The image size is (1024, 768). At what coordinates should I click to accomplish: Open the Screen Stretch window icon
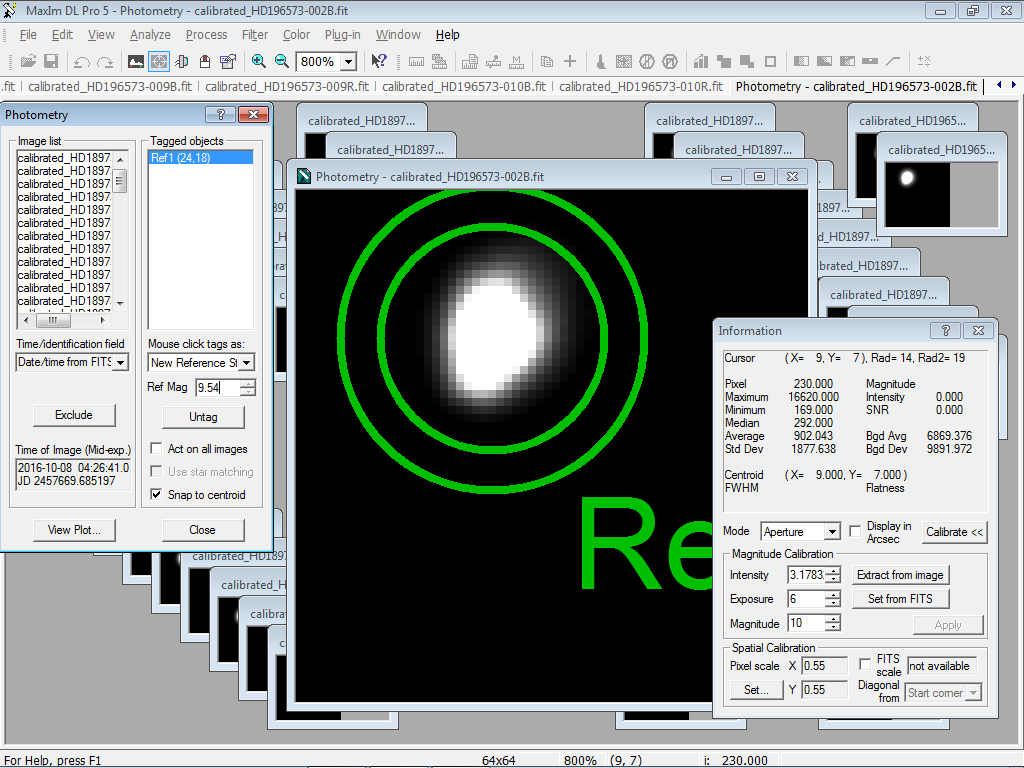(x=135, y=61)
